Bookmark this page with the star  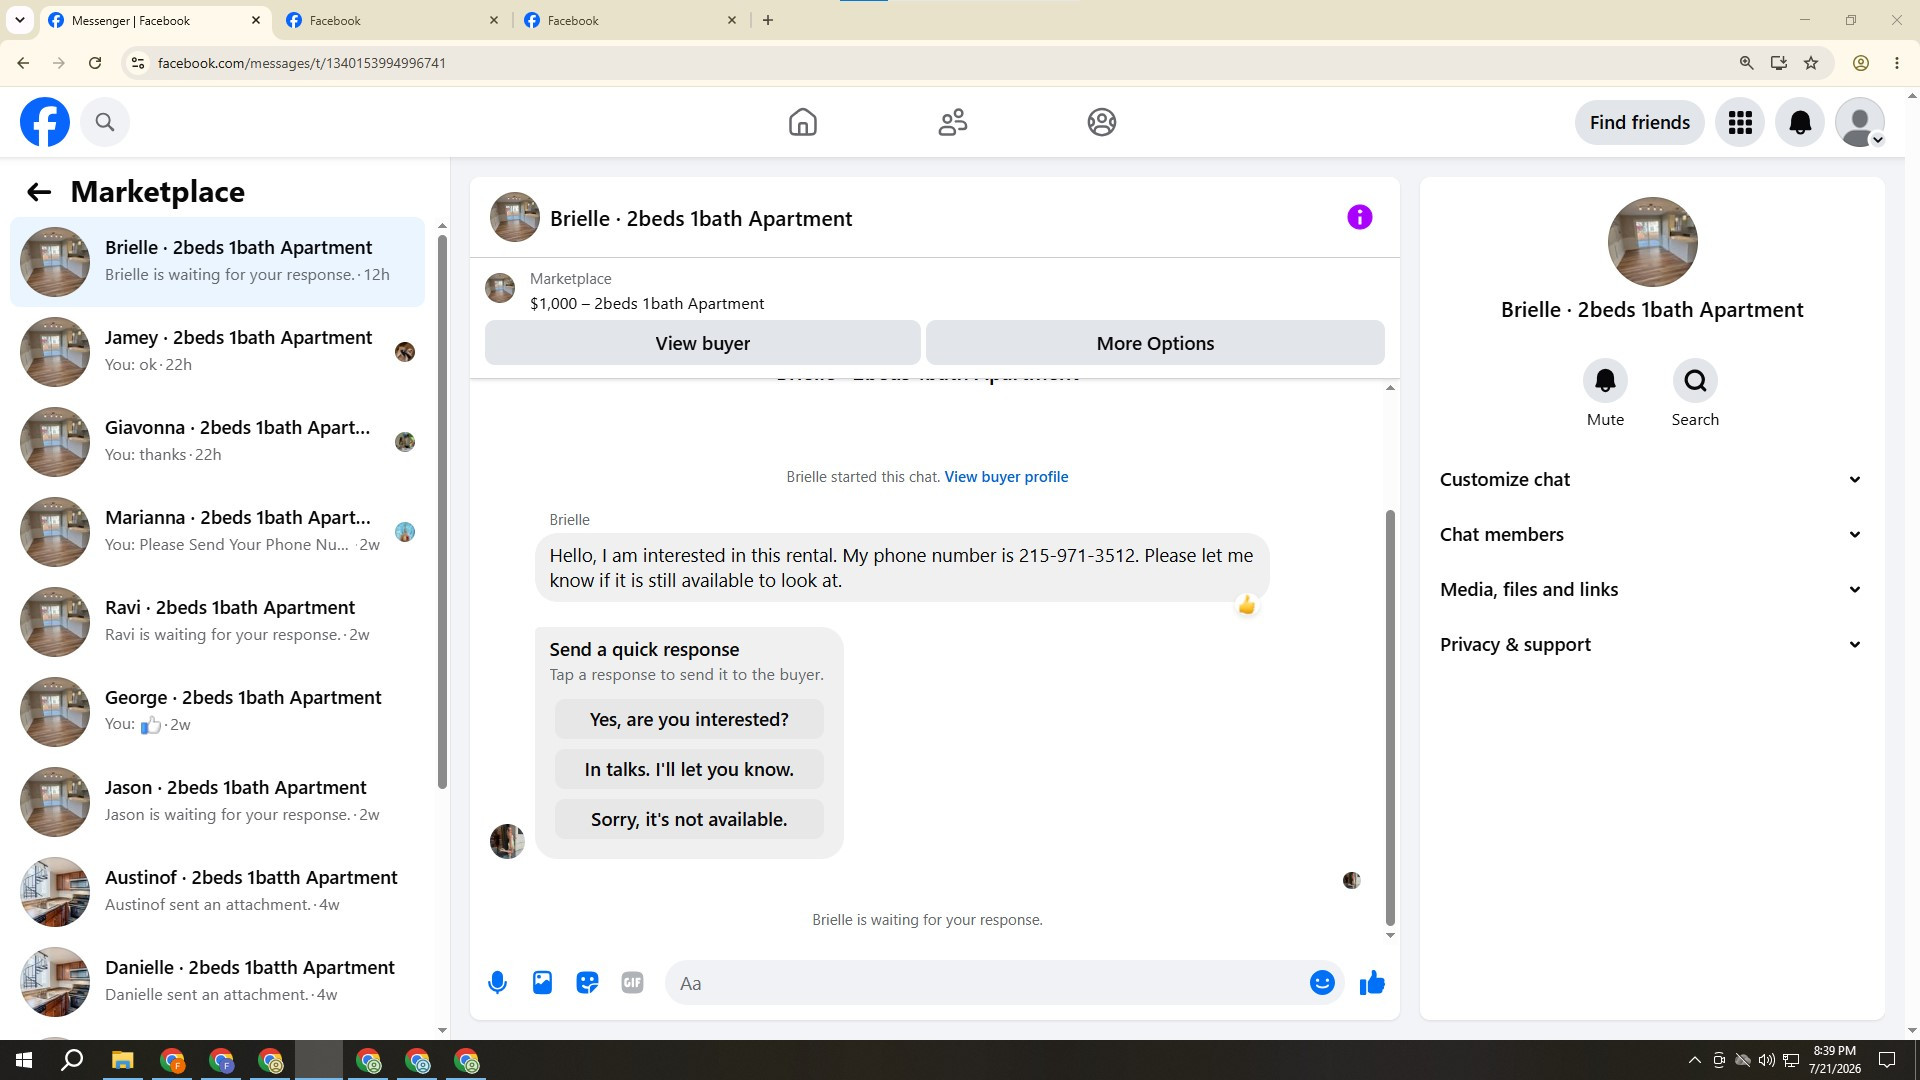point(1811,63)
